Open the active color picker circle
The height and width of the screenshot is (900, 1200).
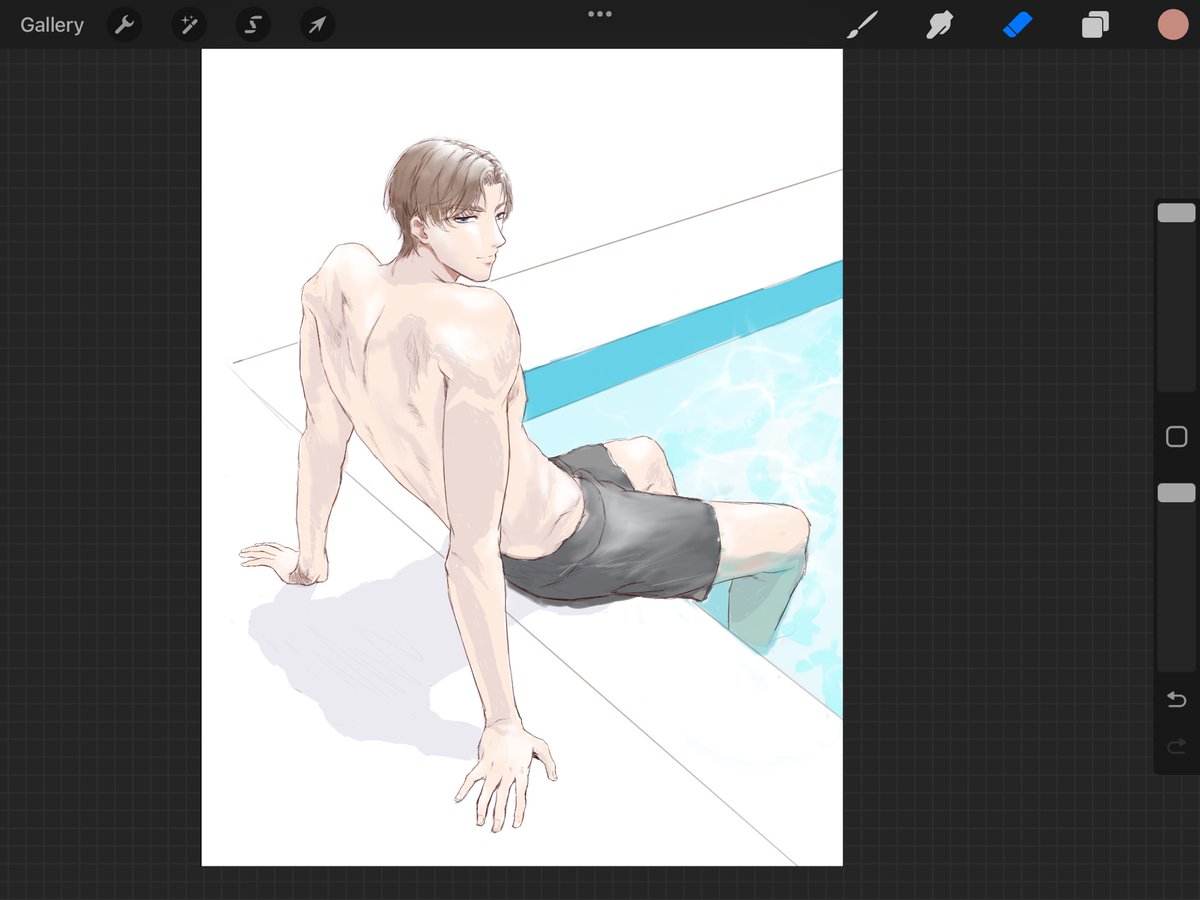pyautogui.click(x=1172, y=25)
